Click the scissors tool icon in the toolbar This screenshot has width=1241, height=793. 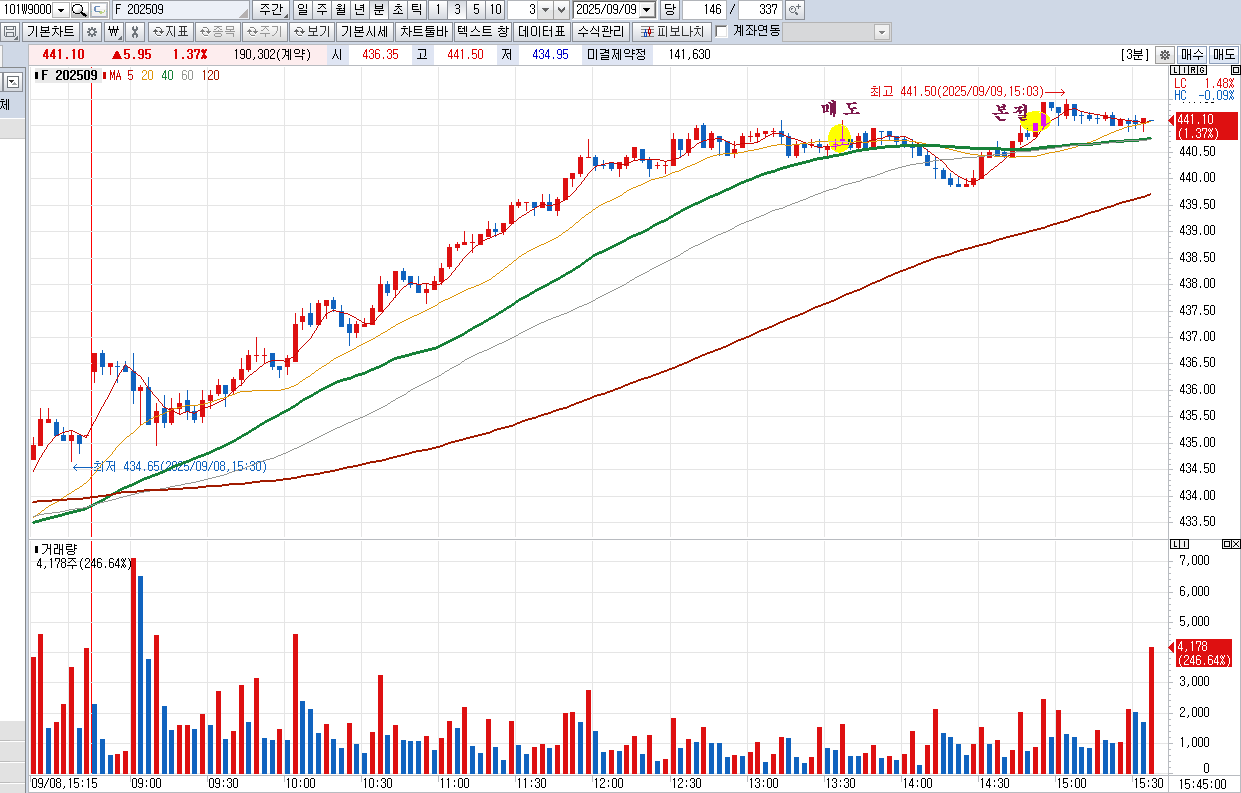(134, 31)
